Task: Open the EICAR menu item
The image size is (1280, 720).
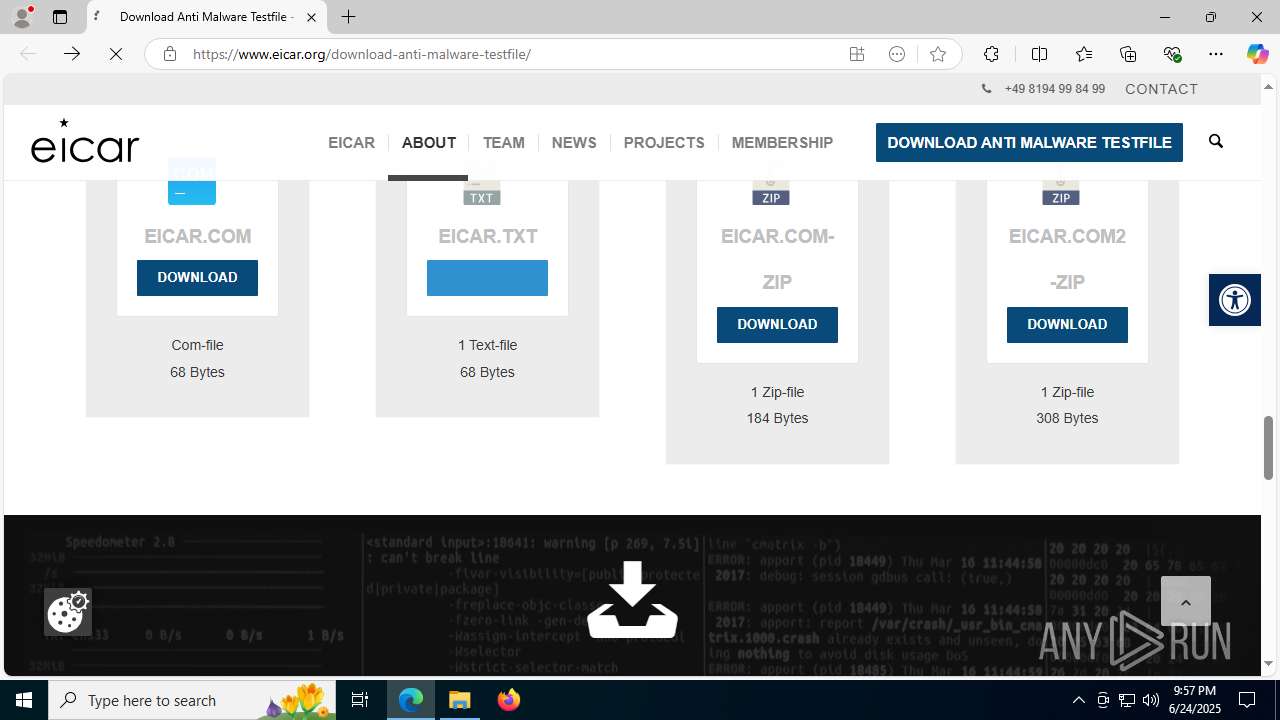Action: (351, 143)
